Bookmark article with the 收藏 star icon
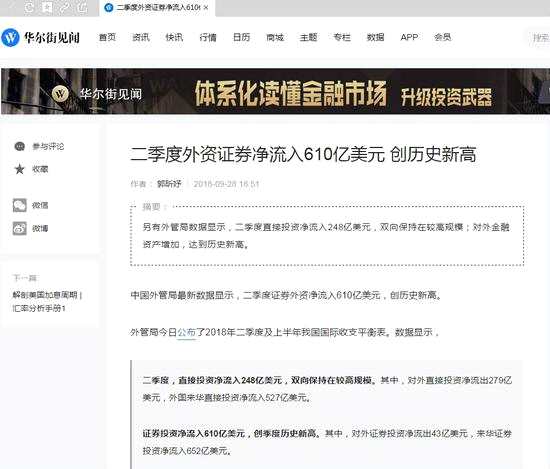Image resolution: width=550 pixels, height=469 pixels. (x=20, y=169)
